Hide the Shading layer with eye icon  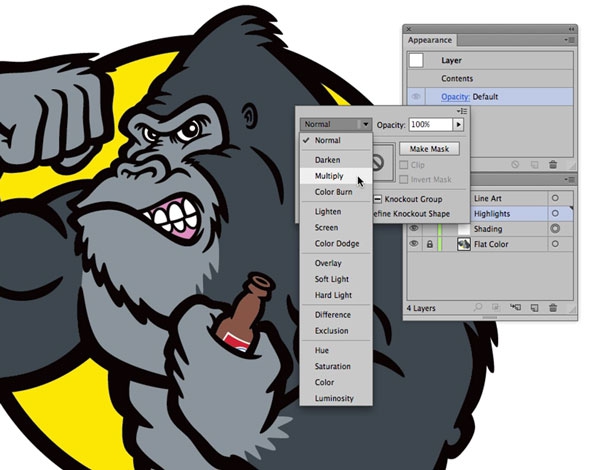(x=414, y=228)
